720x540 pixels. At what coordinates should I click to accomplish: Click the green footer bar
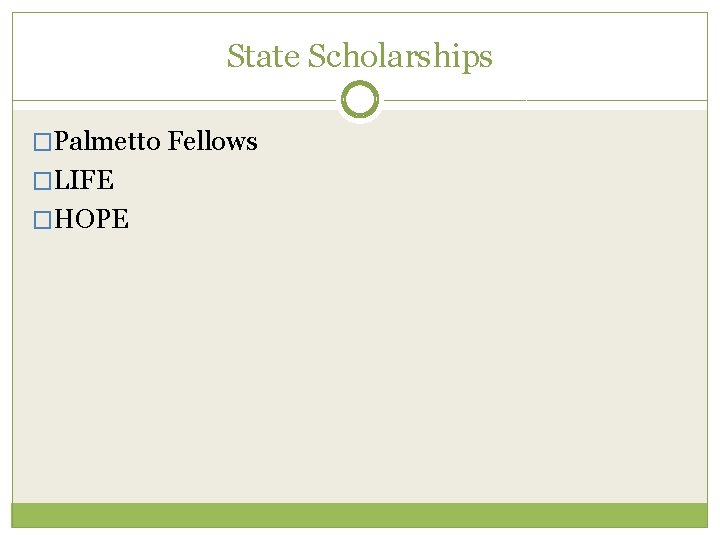(x=360, y=515)
